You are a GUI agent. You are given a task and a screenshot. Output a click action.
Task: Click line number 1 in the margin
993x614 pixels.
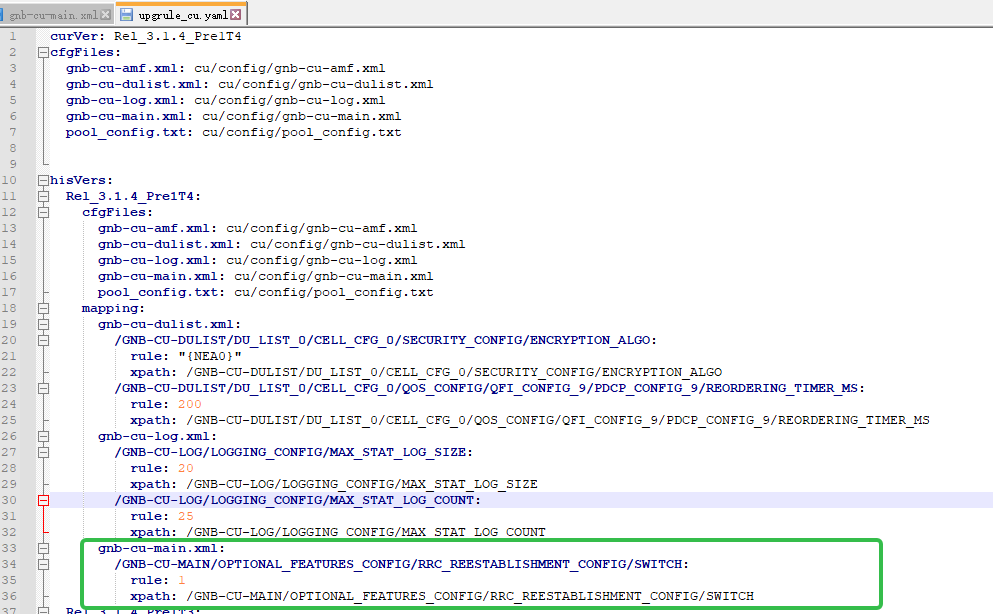click(13, 36)
